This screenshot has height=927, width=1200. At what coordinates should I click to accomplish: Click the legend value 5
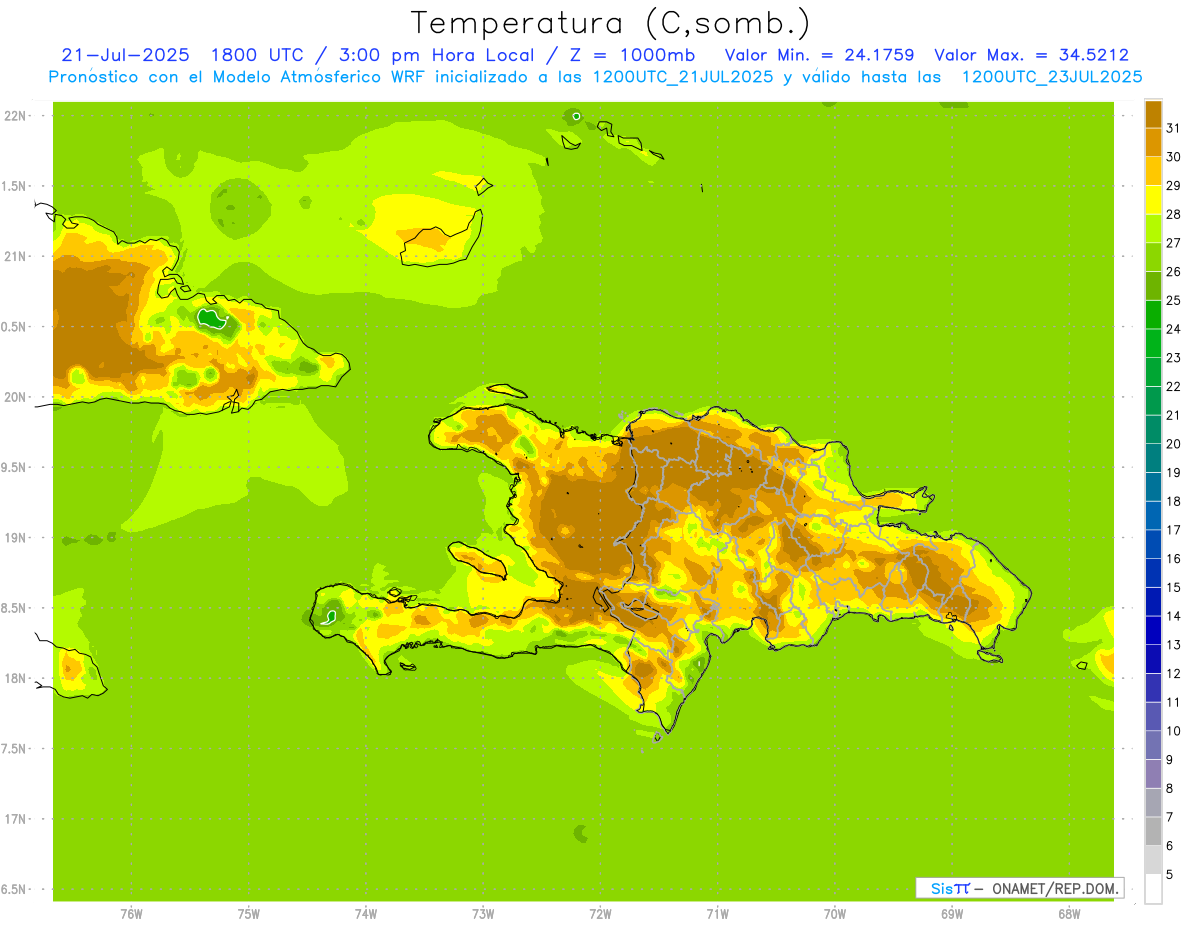(1170, 874)
